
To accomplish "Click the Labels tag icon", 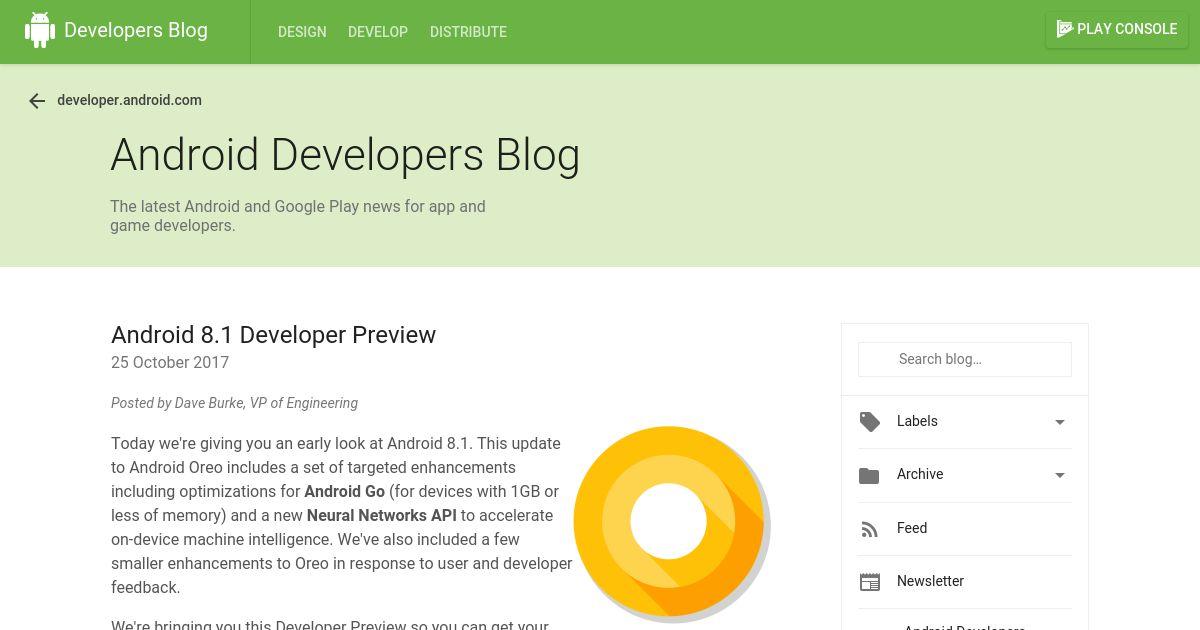I will [870, 422].
